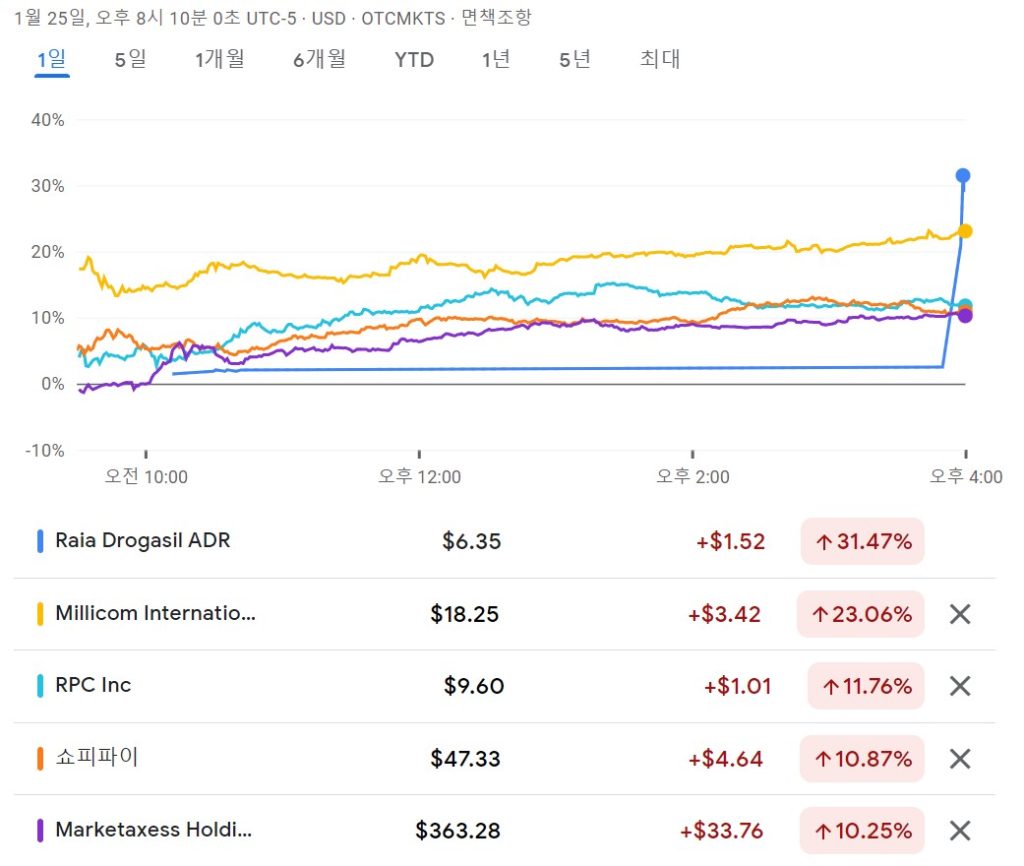Click the -10% y-axis label

click(44, 451)
